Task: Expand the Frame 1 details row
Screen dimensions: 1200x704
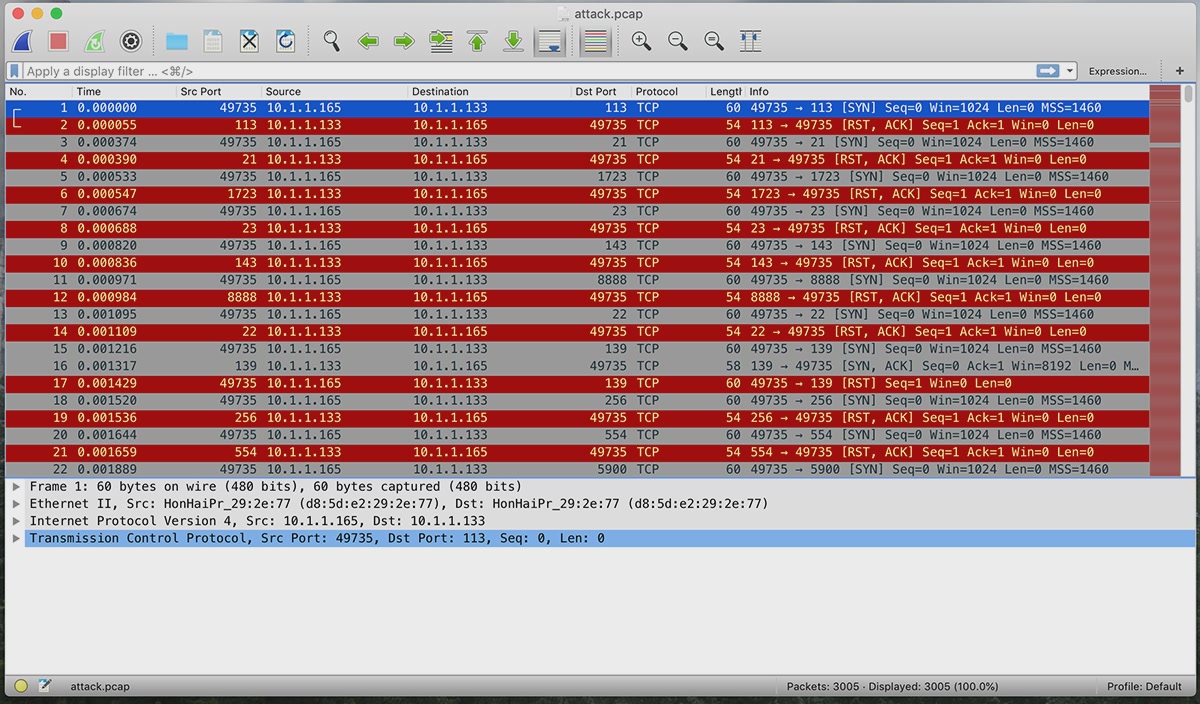Action: [16, 487]
